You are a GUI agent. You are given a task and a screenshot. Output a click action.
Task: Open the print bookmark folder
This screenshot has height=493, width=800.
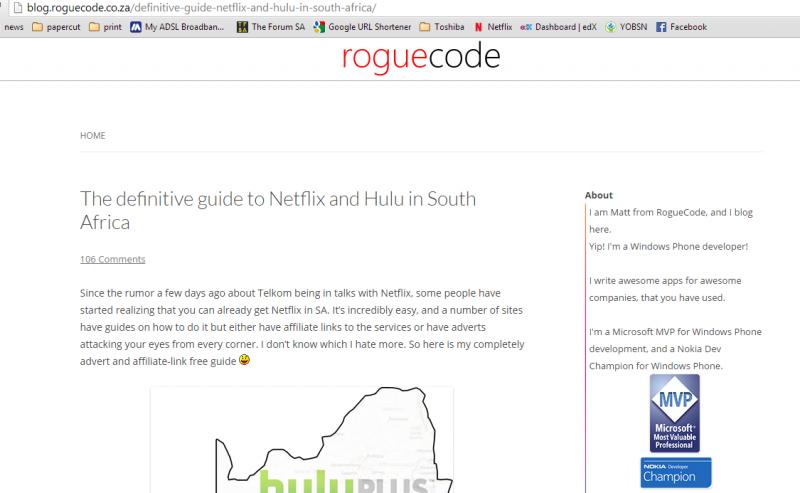coord(106,27)
